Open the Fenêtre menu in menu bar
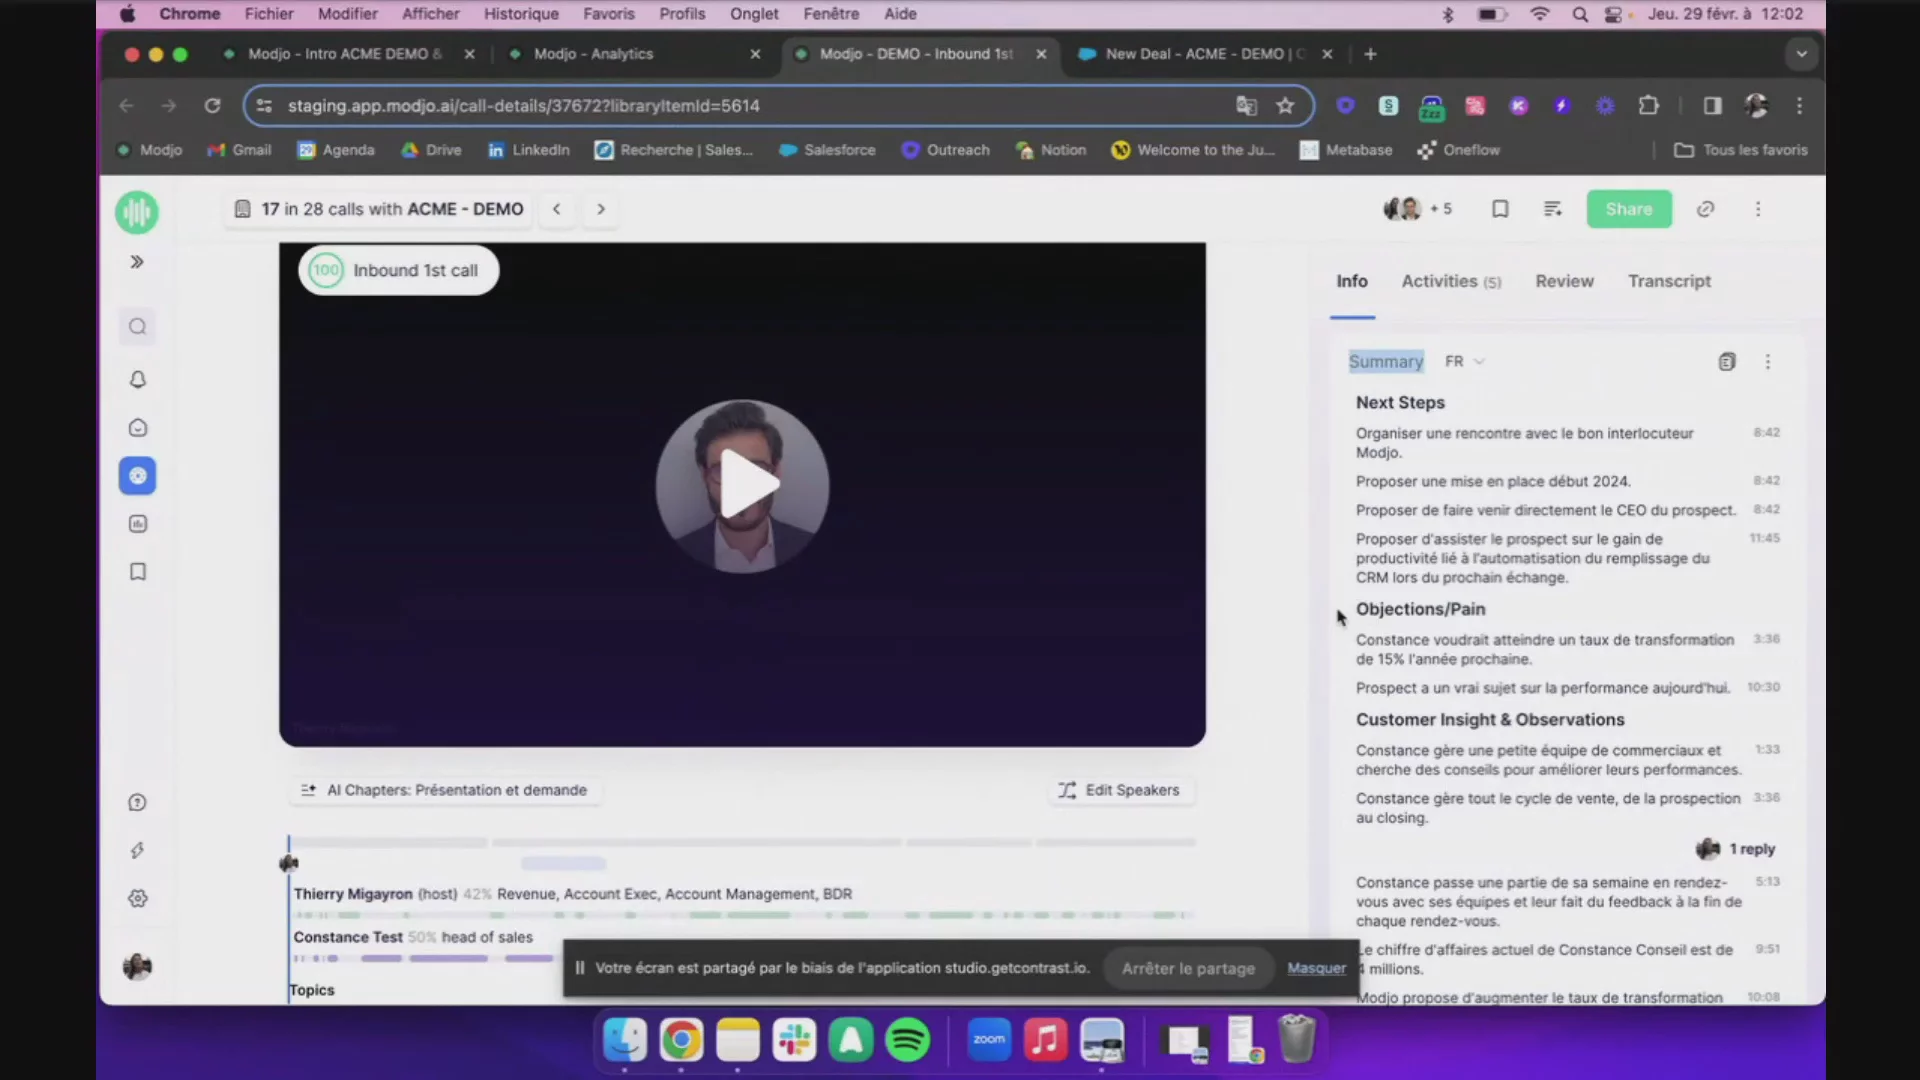The width and height of the screenshot is (1920, 1080). tap(831, 14)
